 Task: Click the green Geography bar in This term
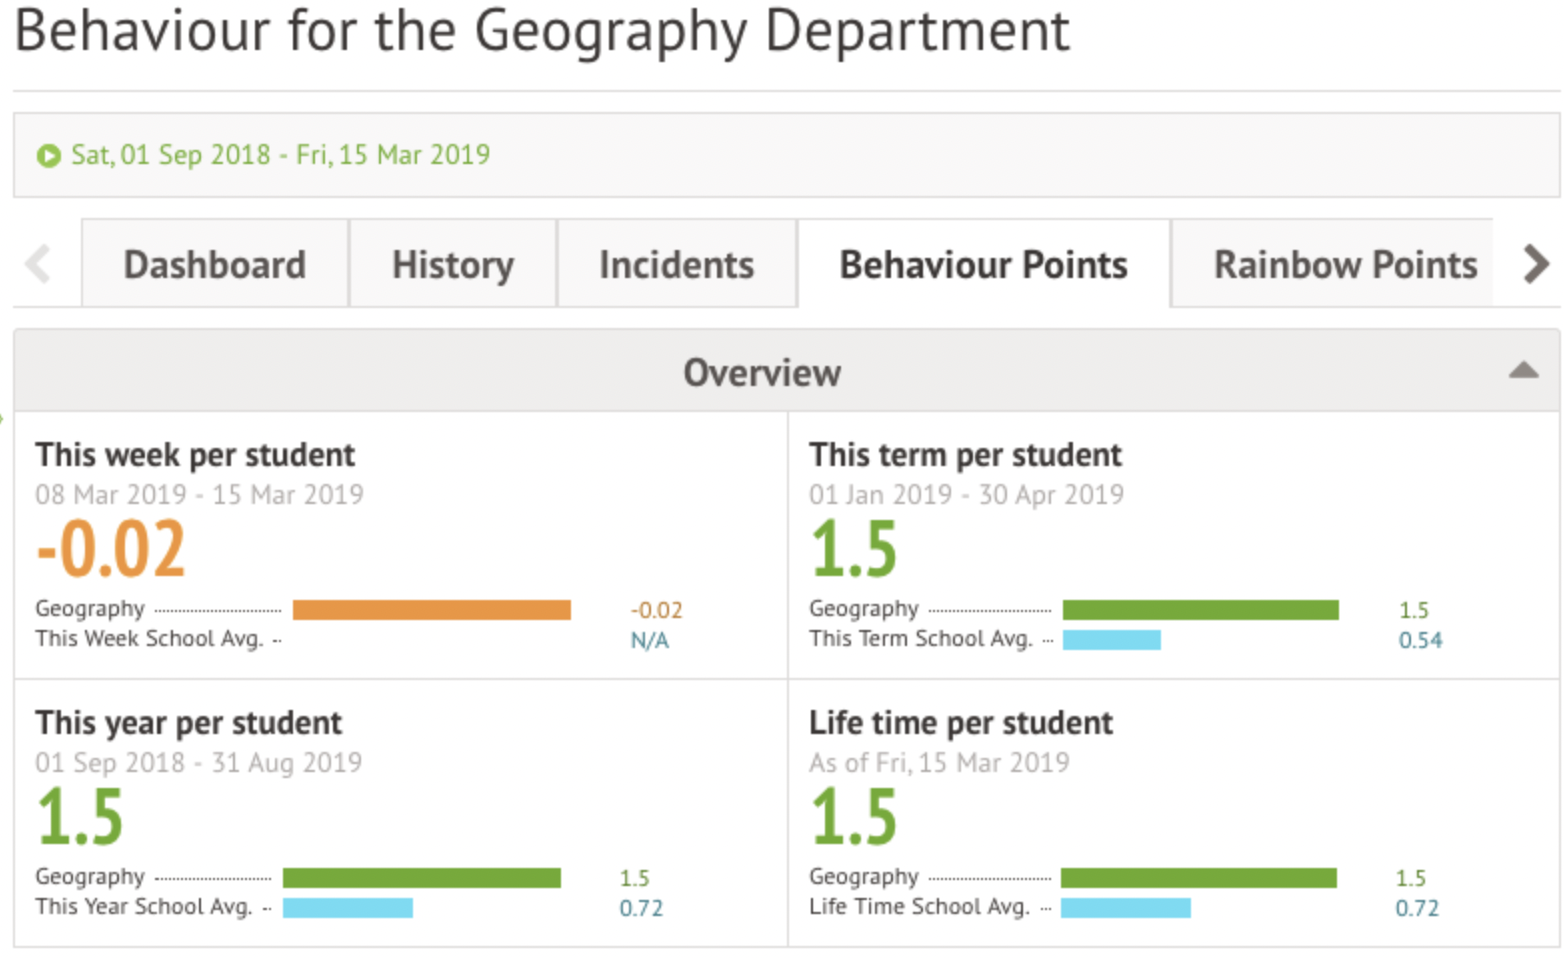tap(1200, 610)
